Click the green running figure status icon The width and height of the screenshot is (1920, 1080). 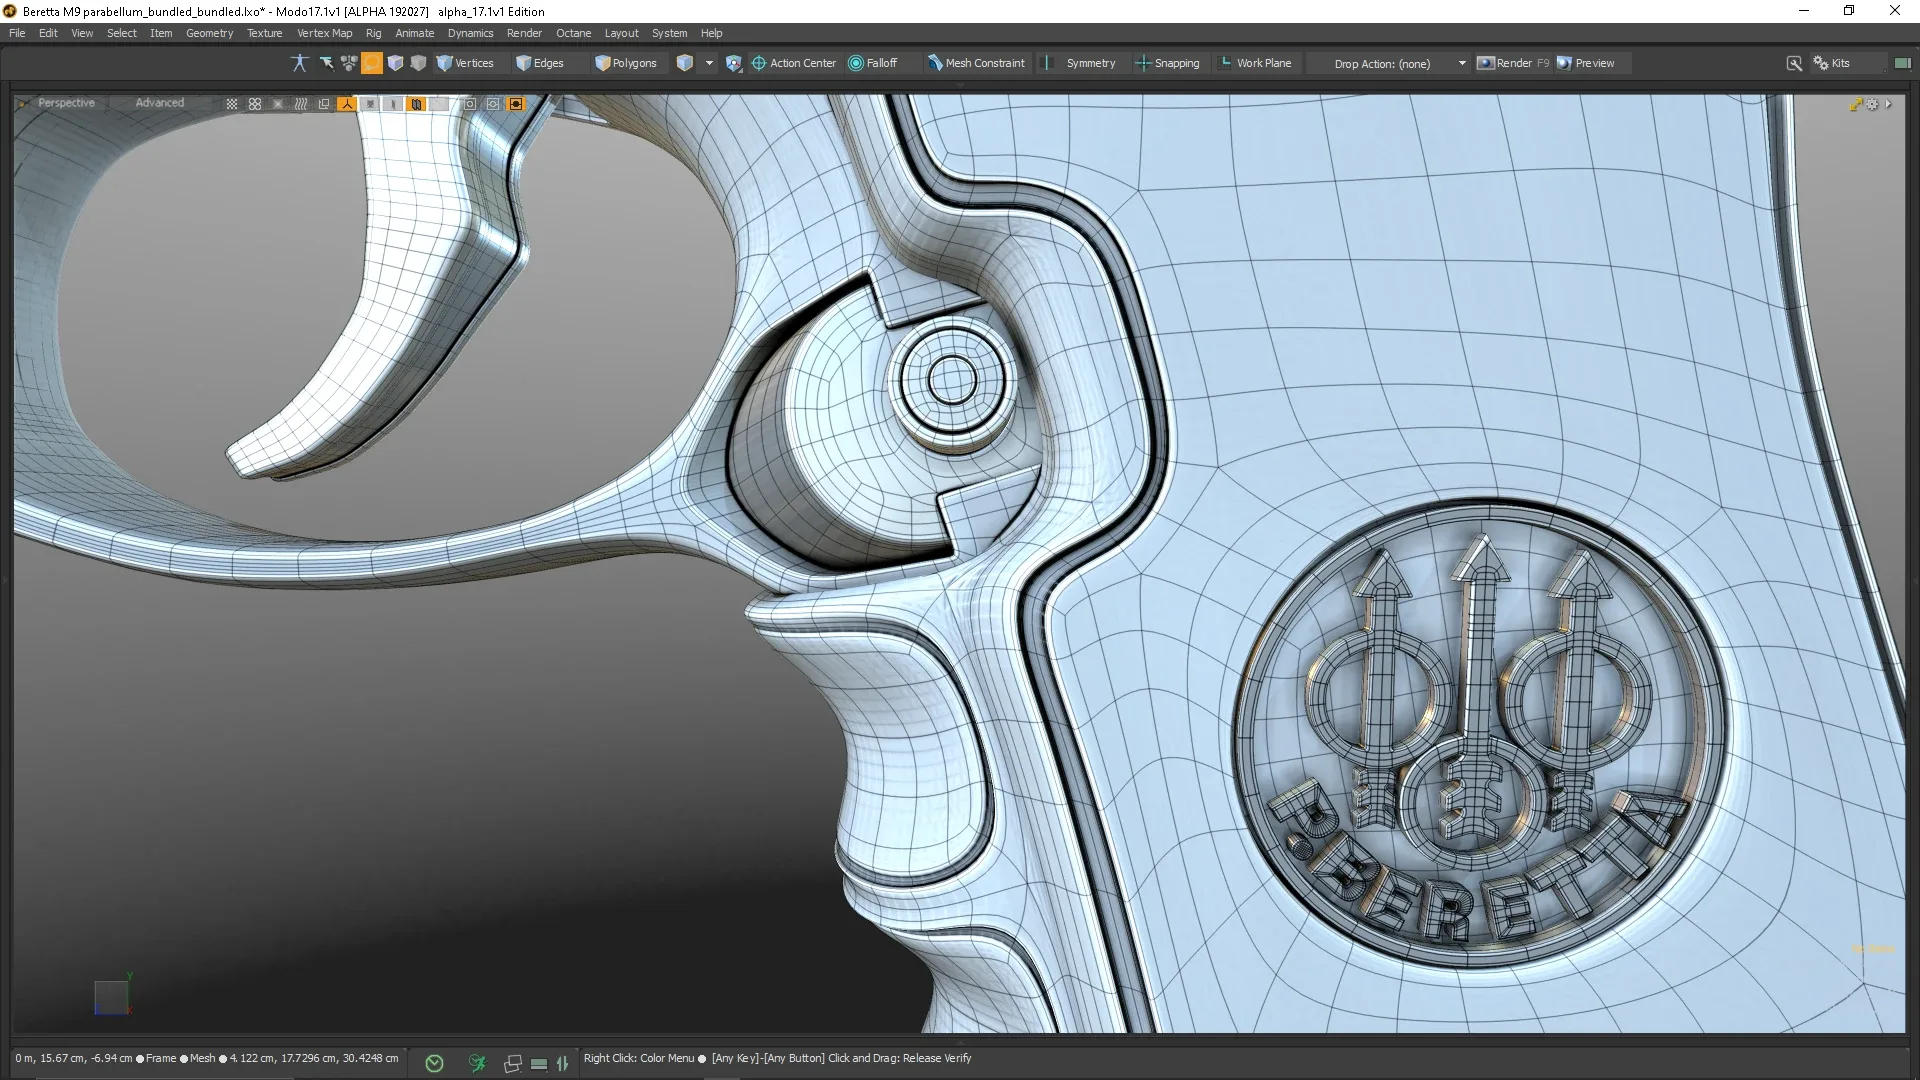coord(477,1063)
